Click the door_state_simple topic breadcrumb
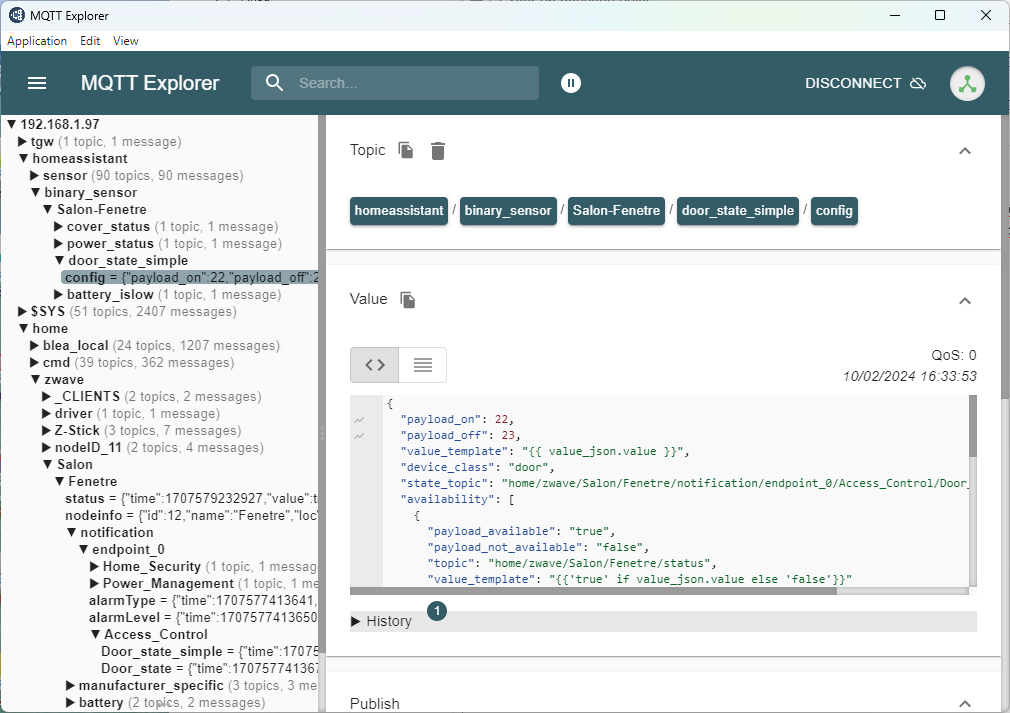1010x713 pixels. 738,211
